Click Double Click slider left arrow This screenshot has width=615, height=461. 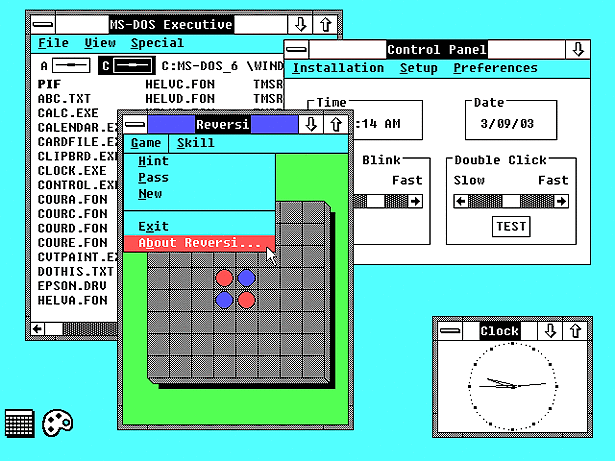[461, 201]
